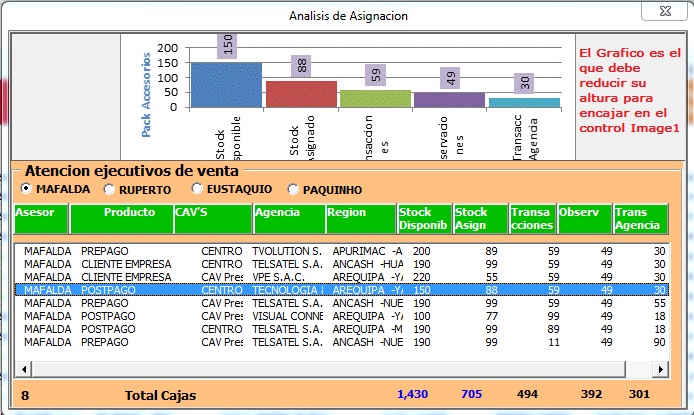Screen dimensions: 694x415
Task: Click the value 220 in Stock Disponib column
Action: pyautogui.click(x=421, y=277)
